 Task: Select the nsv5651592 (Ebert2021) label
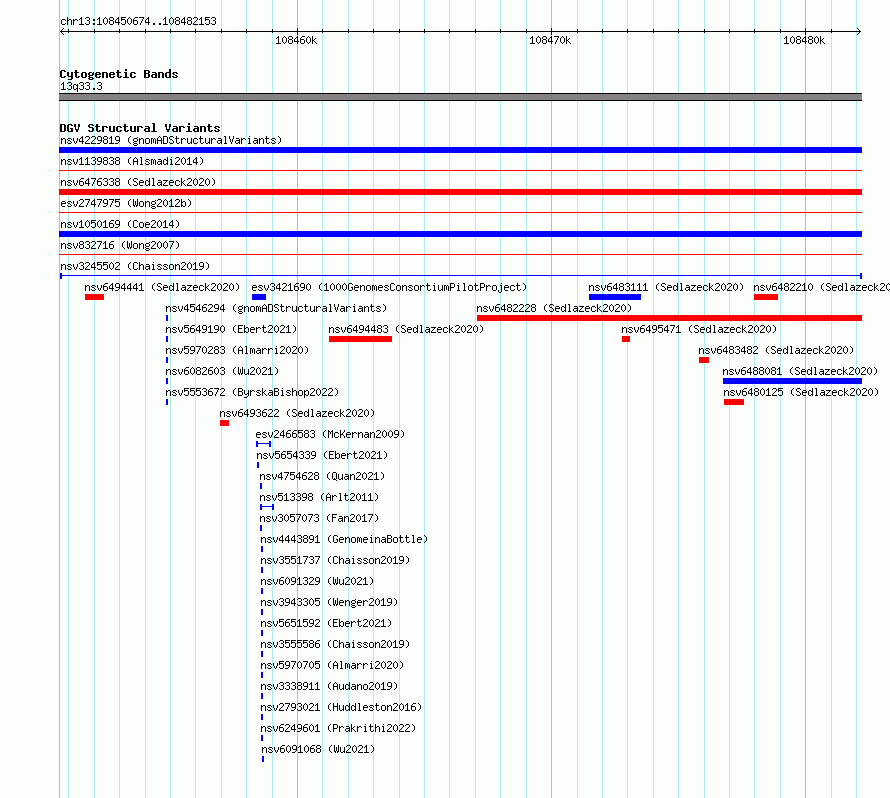click(x=326, y=623)
